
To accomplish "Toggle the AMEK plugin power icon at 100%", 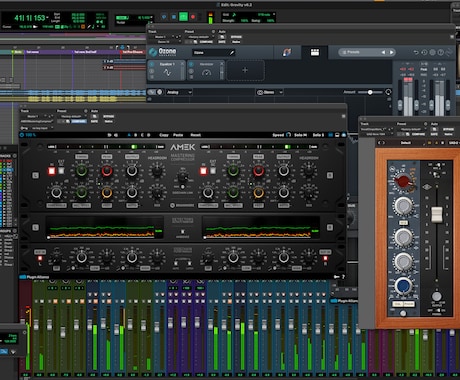I will (x=22, y=135).
